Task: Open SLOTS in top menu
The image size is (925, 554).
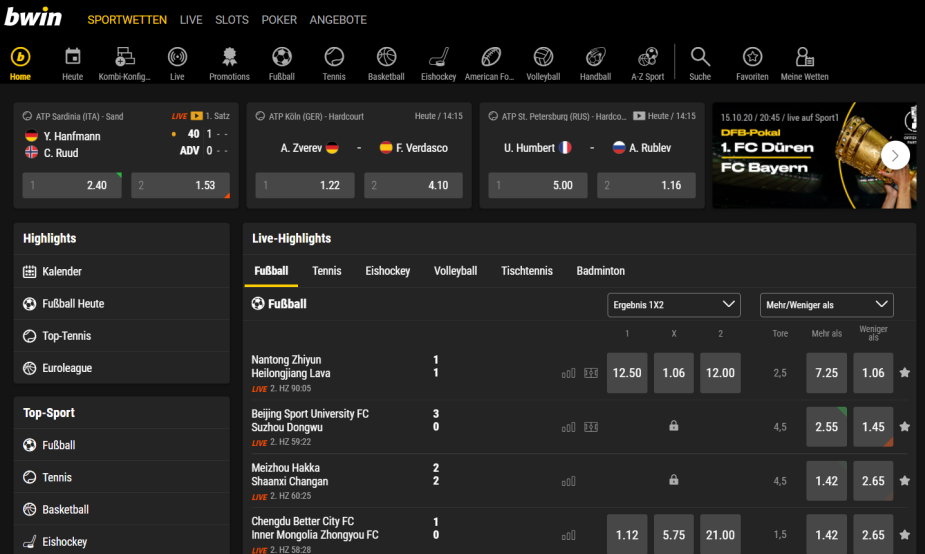Action: tap(232, 19)
